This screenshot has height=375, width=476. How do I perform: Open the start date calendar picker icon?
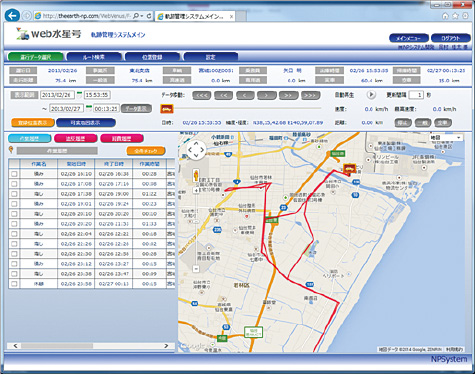pos(79,95)
